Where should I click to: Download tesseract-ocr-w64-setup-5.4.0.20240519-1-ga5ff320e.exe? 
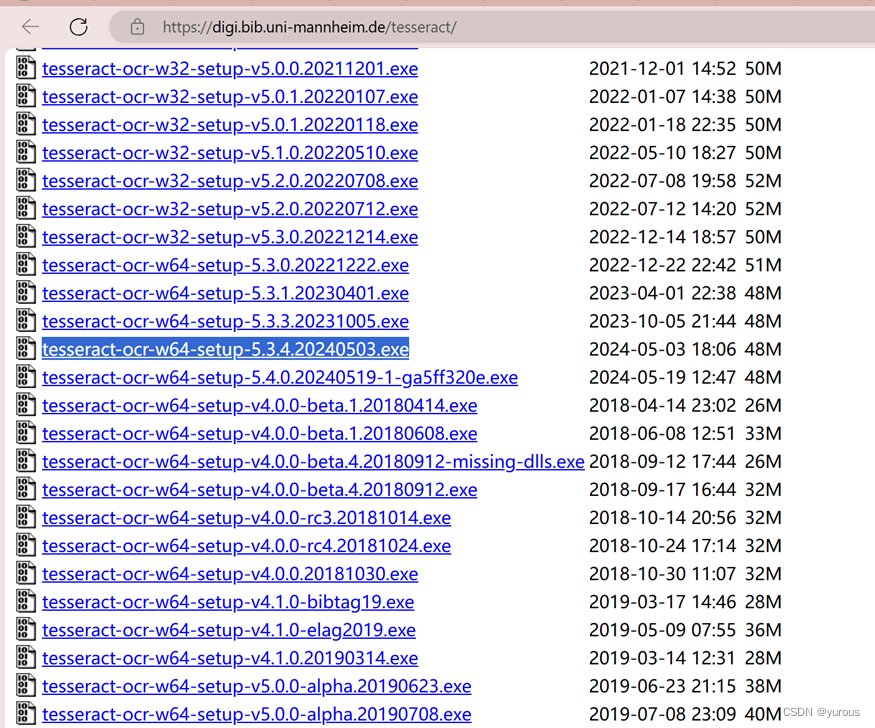(x=280, y=377)
